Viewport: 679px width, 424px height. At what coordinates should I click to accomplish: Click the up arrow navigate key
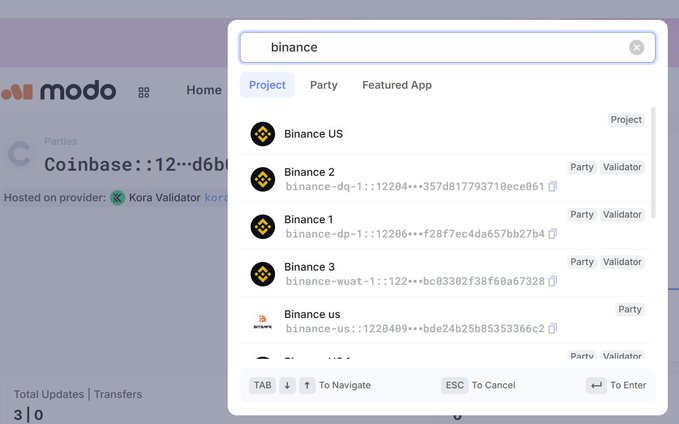pyautogui.click(x=307, y=385)
